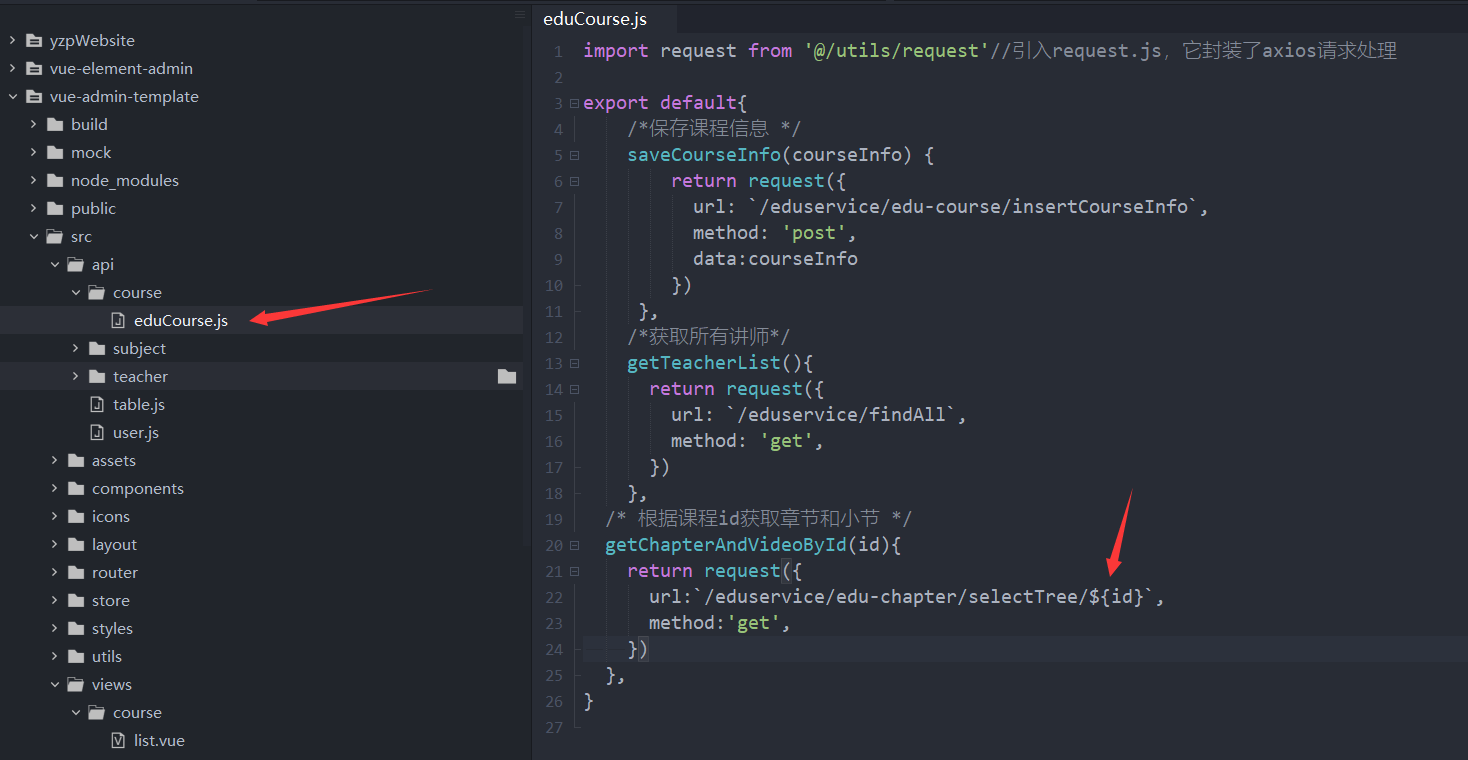This screenshot has height=760, width=1468.
Task: Open user.js in the file tree
Action: click(136, 433)
